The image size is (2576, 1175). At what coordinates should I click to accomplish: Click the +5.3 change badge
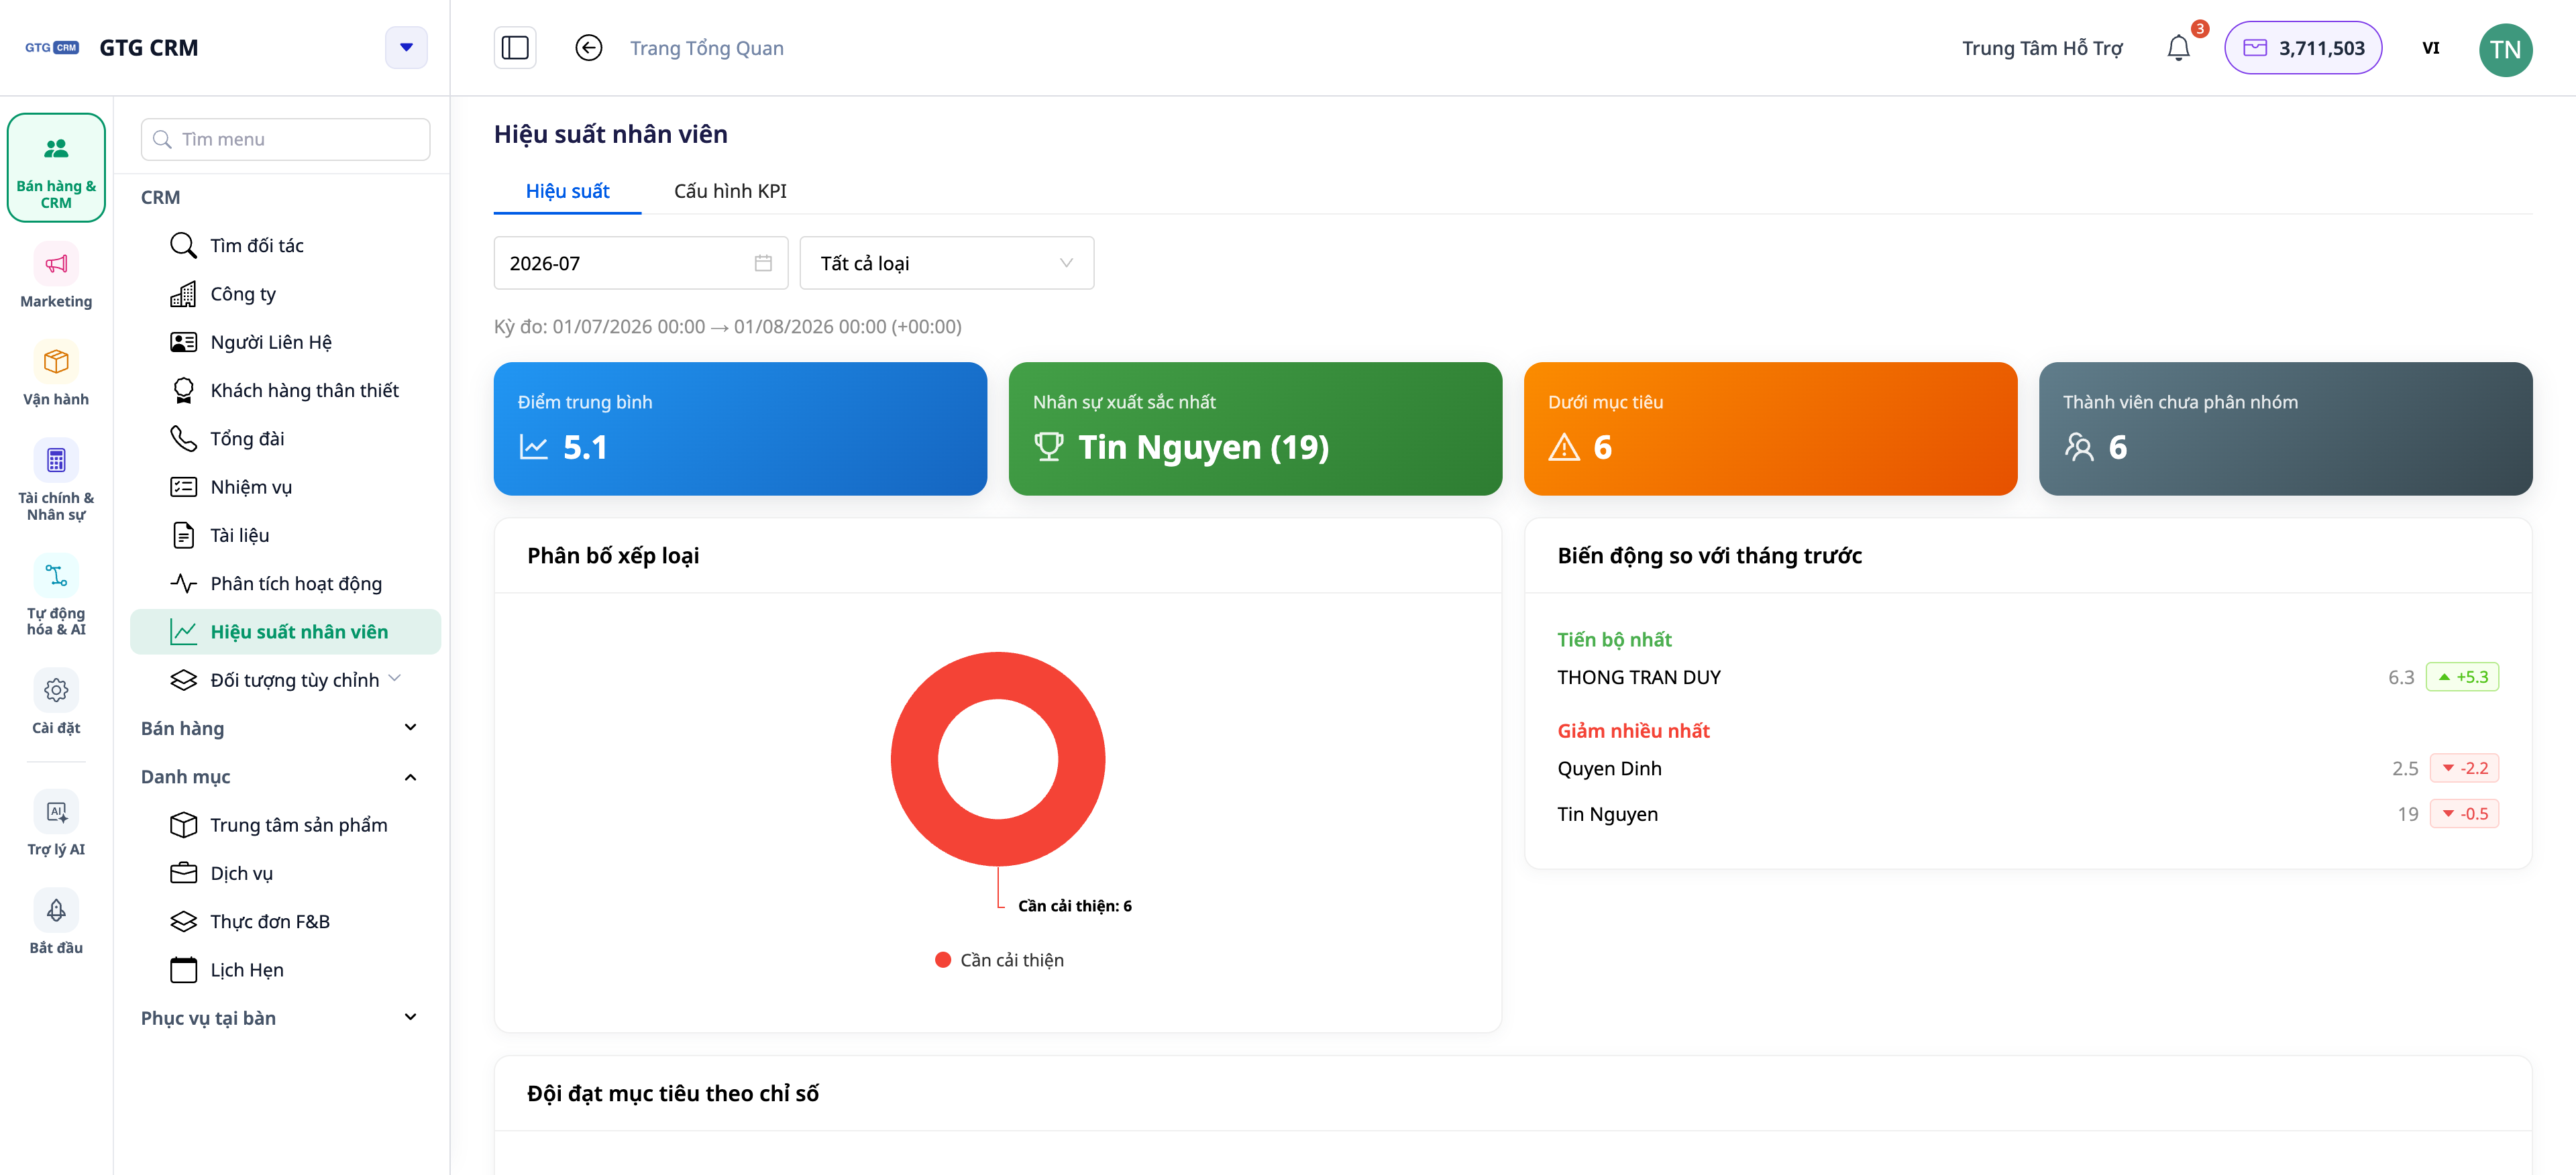(x=2461, y=677)
